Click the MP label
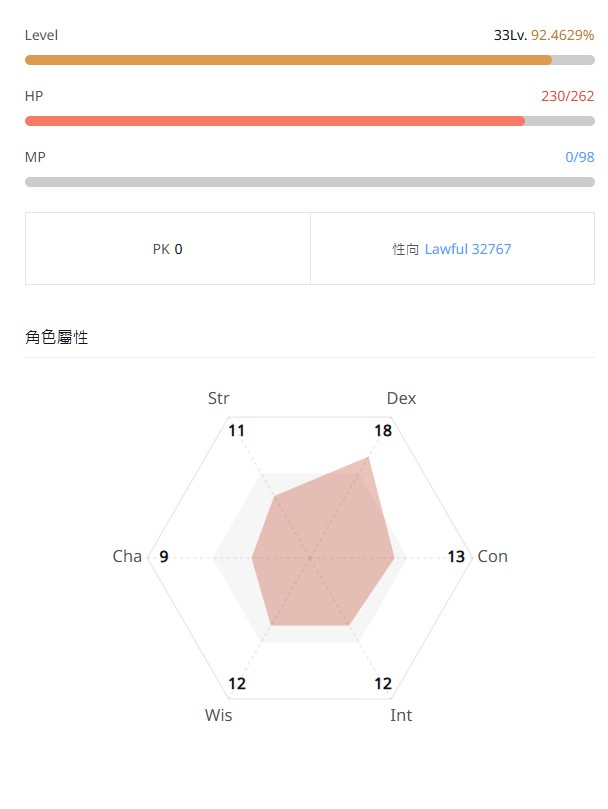 [x=35, y=156]
